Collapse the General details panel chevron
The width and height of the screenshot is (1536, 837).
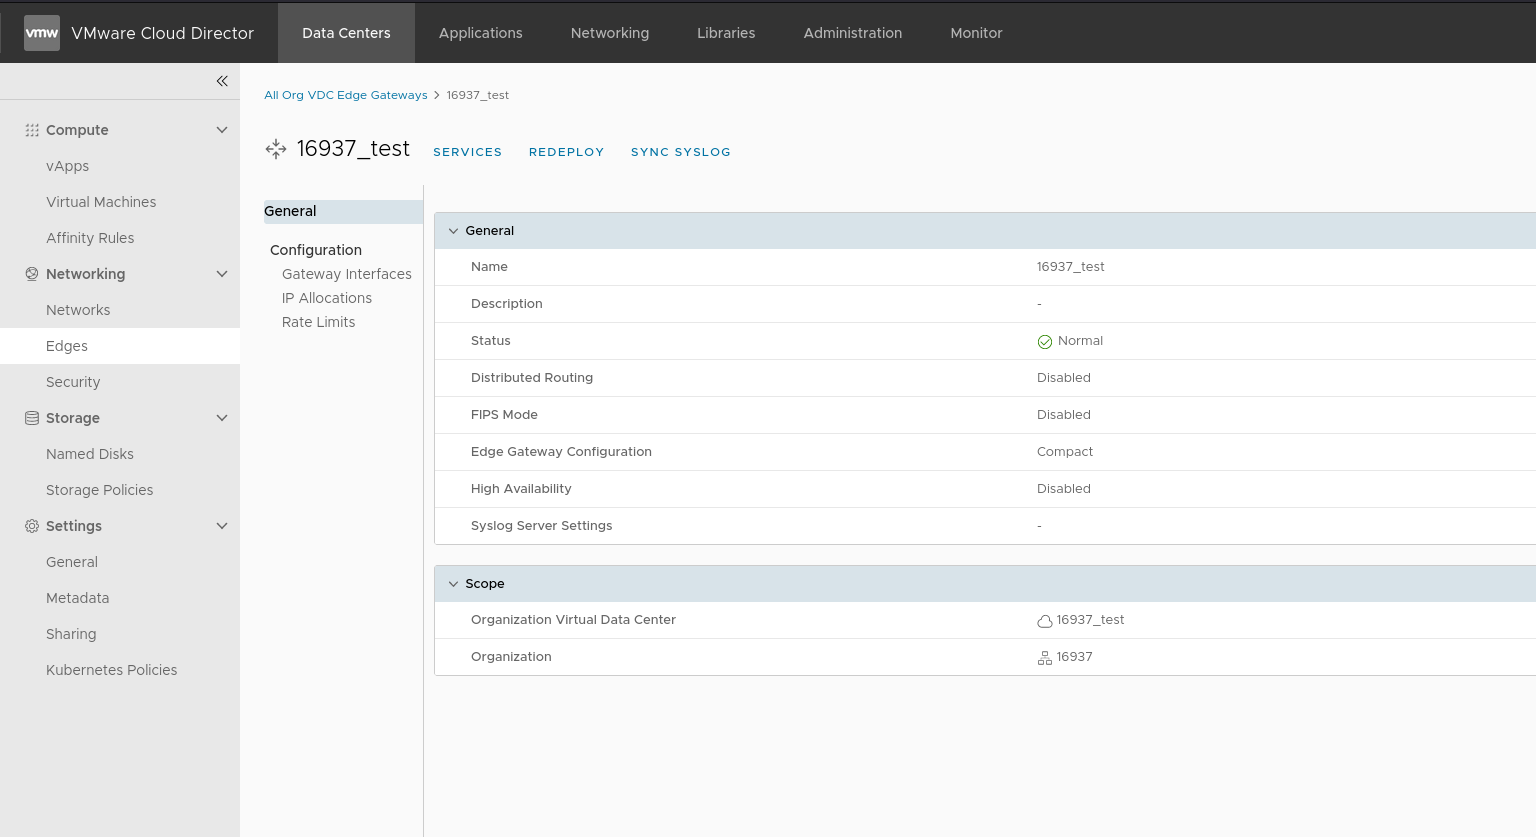click(453, 231)
